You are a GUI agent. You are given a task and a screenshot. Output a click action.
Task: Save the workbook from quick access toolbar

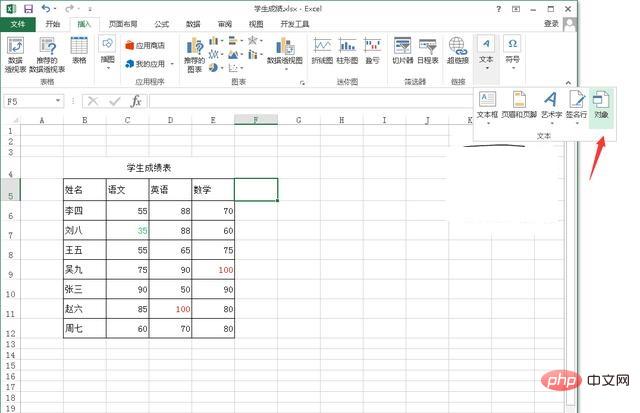[28, 9]
